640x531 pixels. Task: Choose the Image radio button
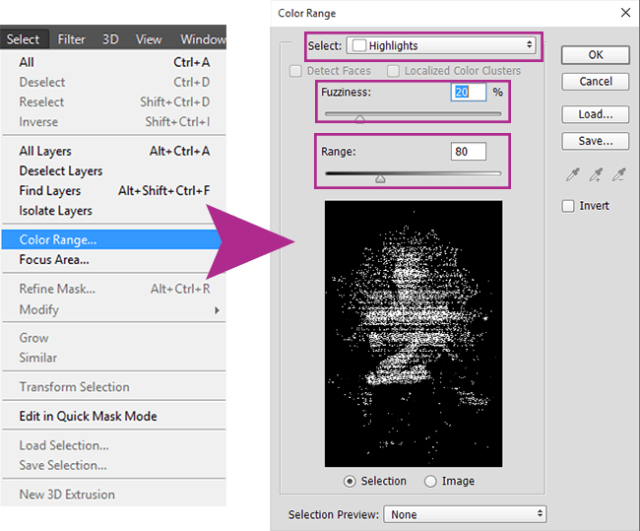431,481
